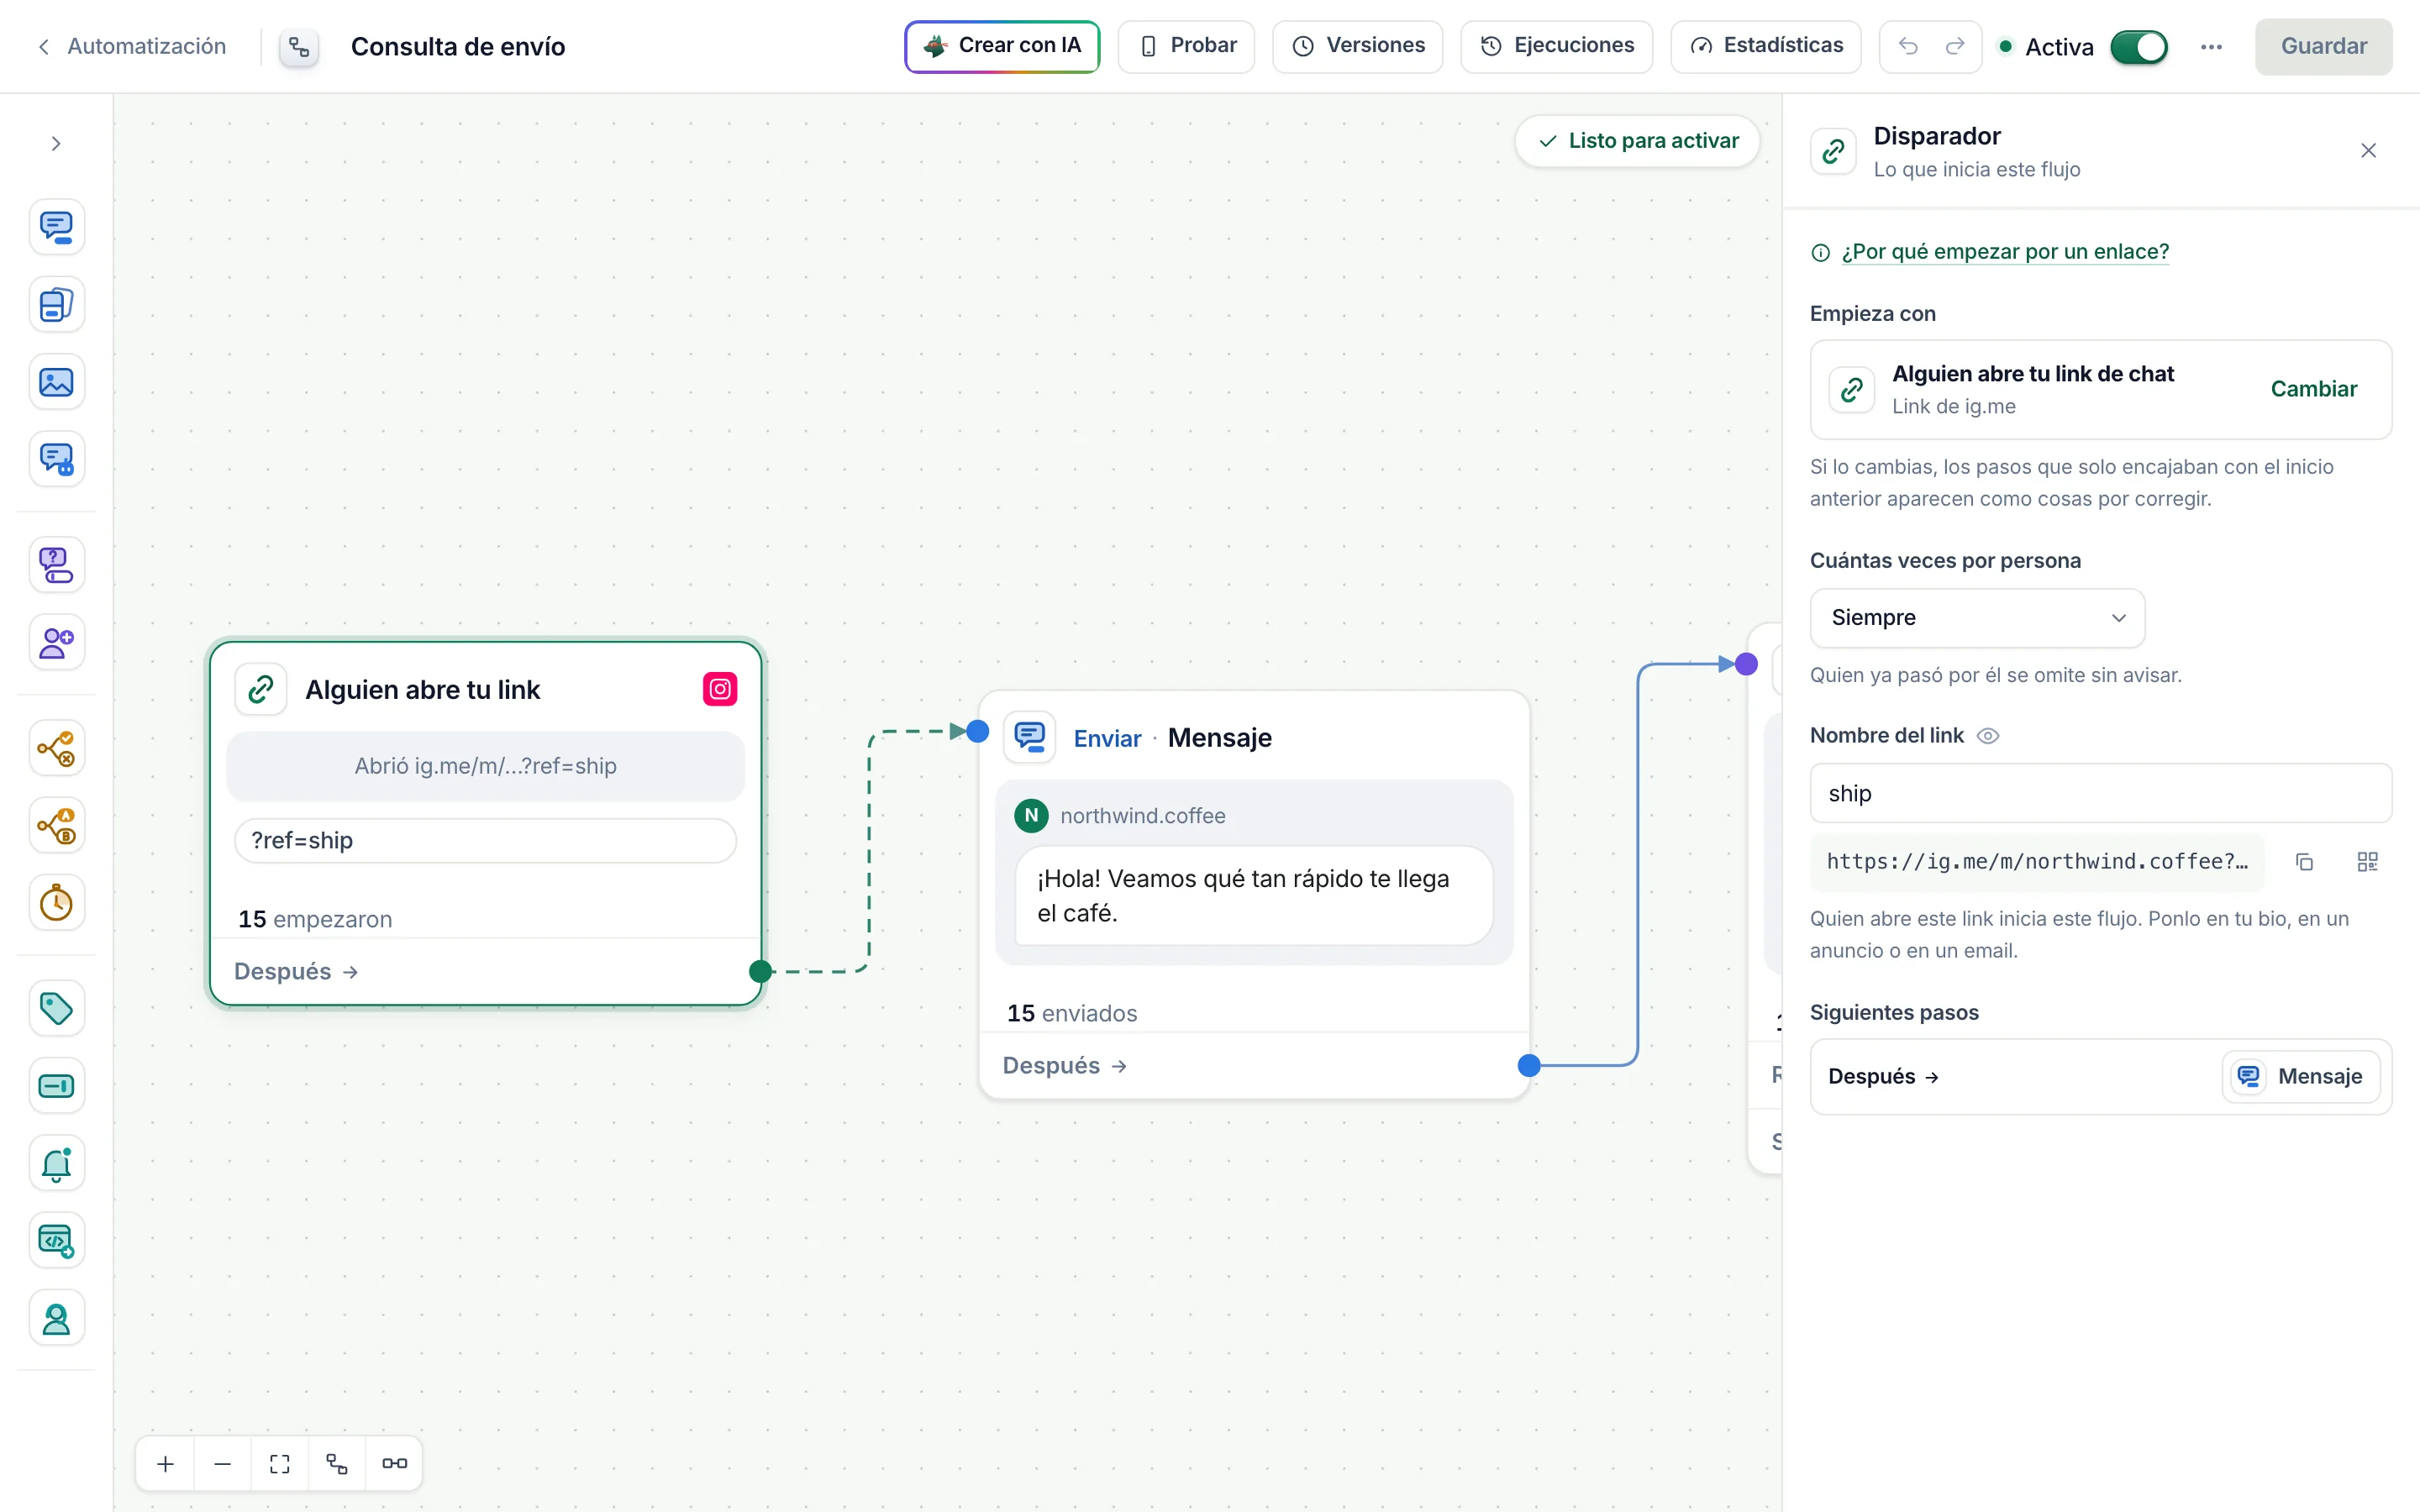Auto-arrange the flow layout in bottom toolbar
Viewport: 2420px width, 1512px height.
(x=337, y=1464)
